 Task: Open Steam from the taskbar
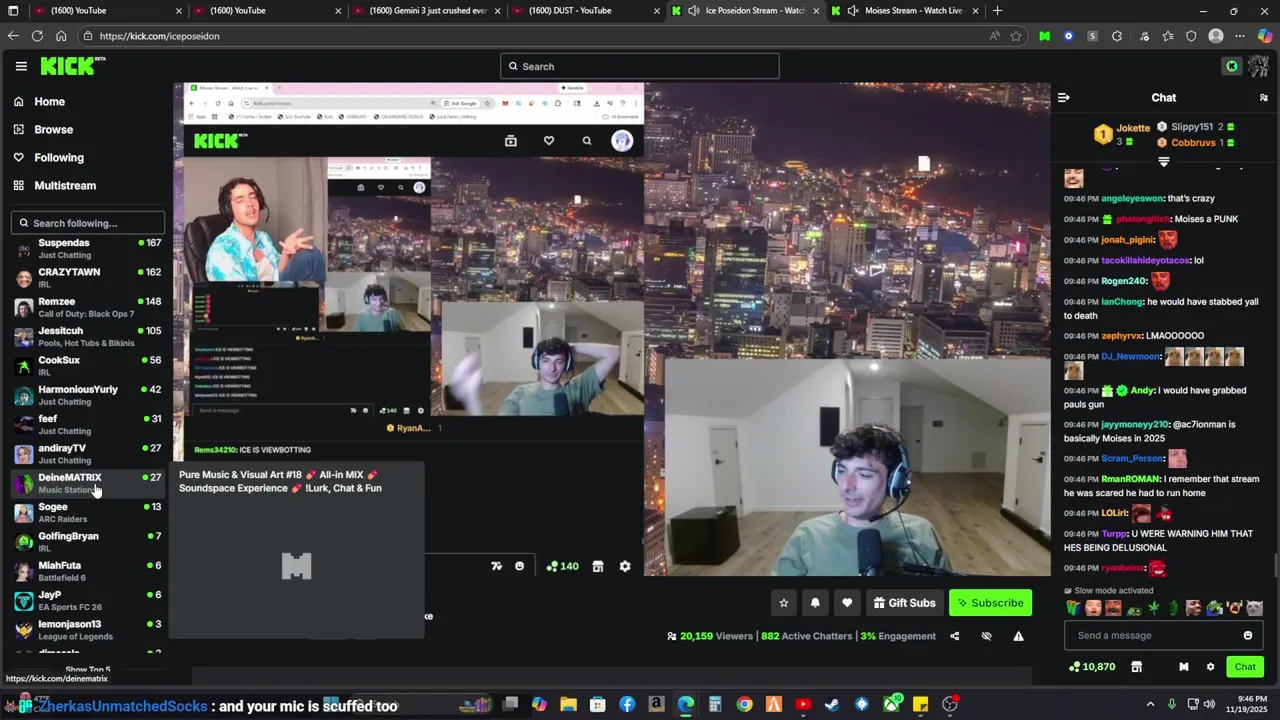click(x=832, y=704)
